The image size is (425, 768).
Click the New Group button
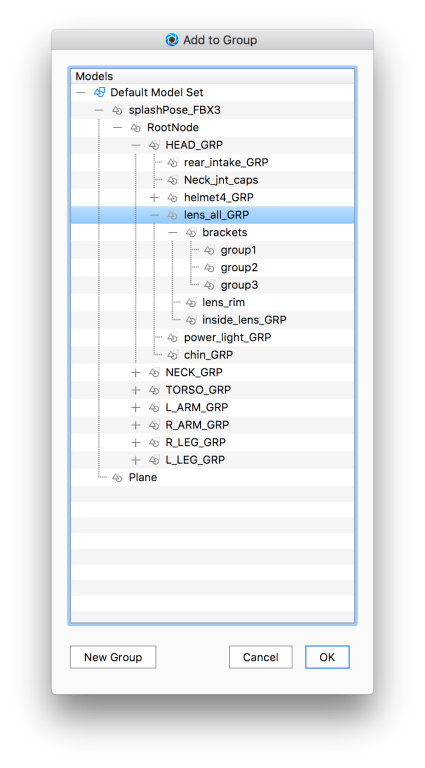pos(113,657)
